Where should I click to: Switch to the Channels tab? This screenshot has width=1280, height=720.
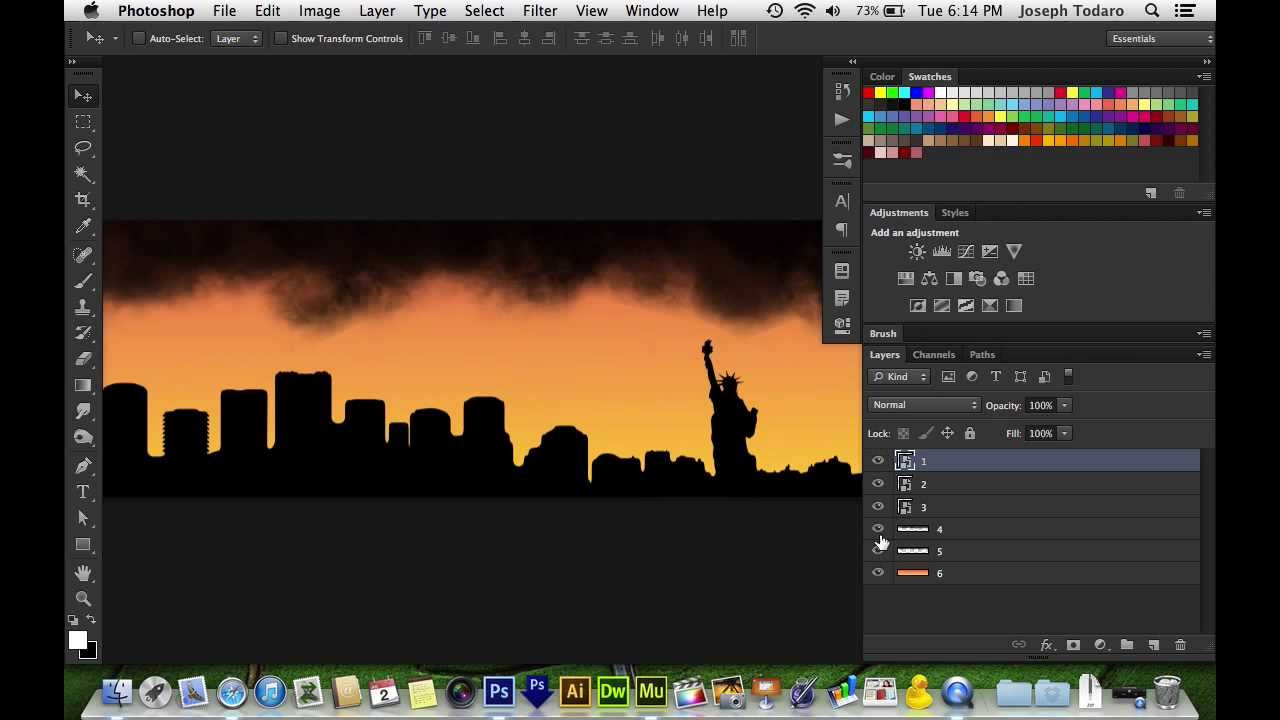click(933, 355)
